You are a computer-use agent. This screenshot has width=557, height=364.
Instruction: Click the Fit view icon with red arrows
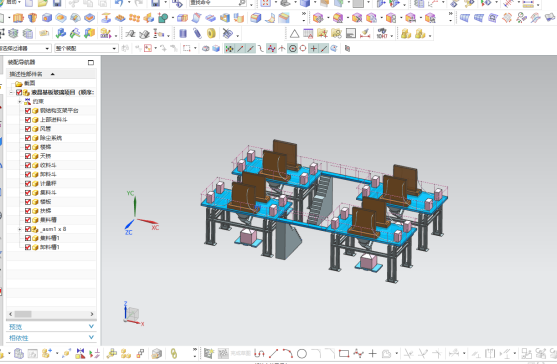coord(265,3)
